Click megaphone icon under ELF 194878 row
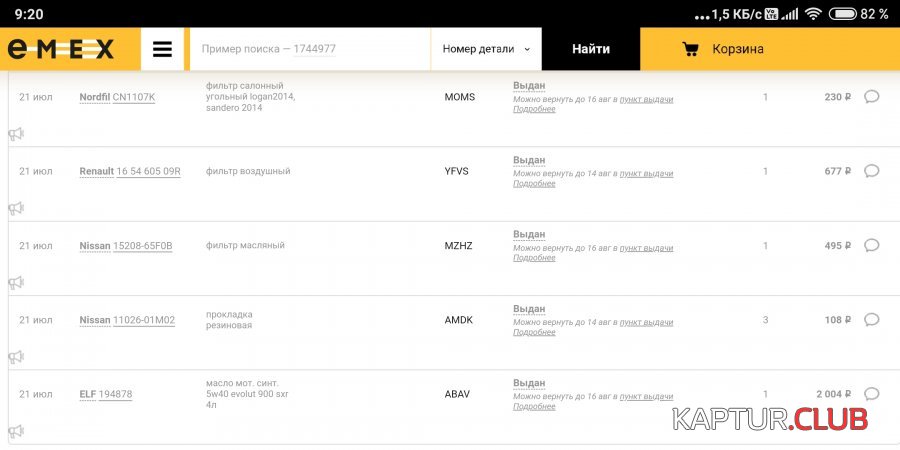 (16, 431)
